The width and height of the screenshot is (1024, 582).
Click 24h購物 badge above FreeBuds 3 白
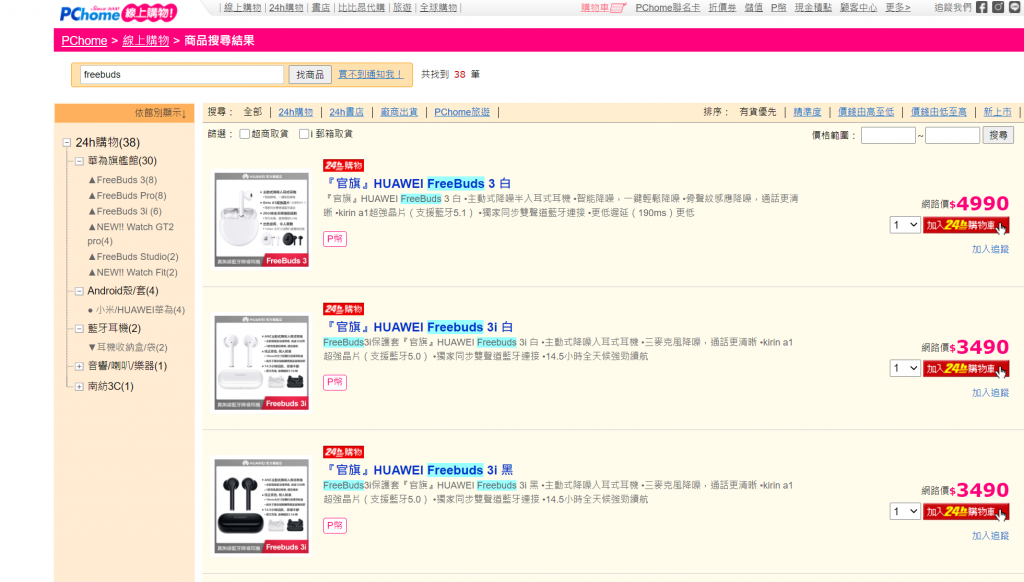[x=344, y=165]
